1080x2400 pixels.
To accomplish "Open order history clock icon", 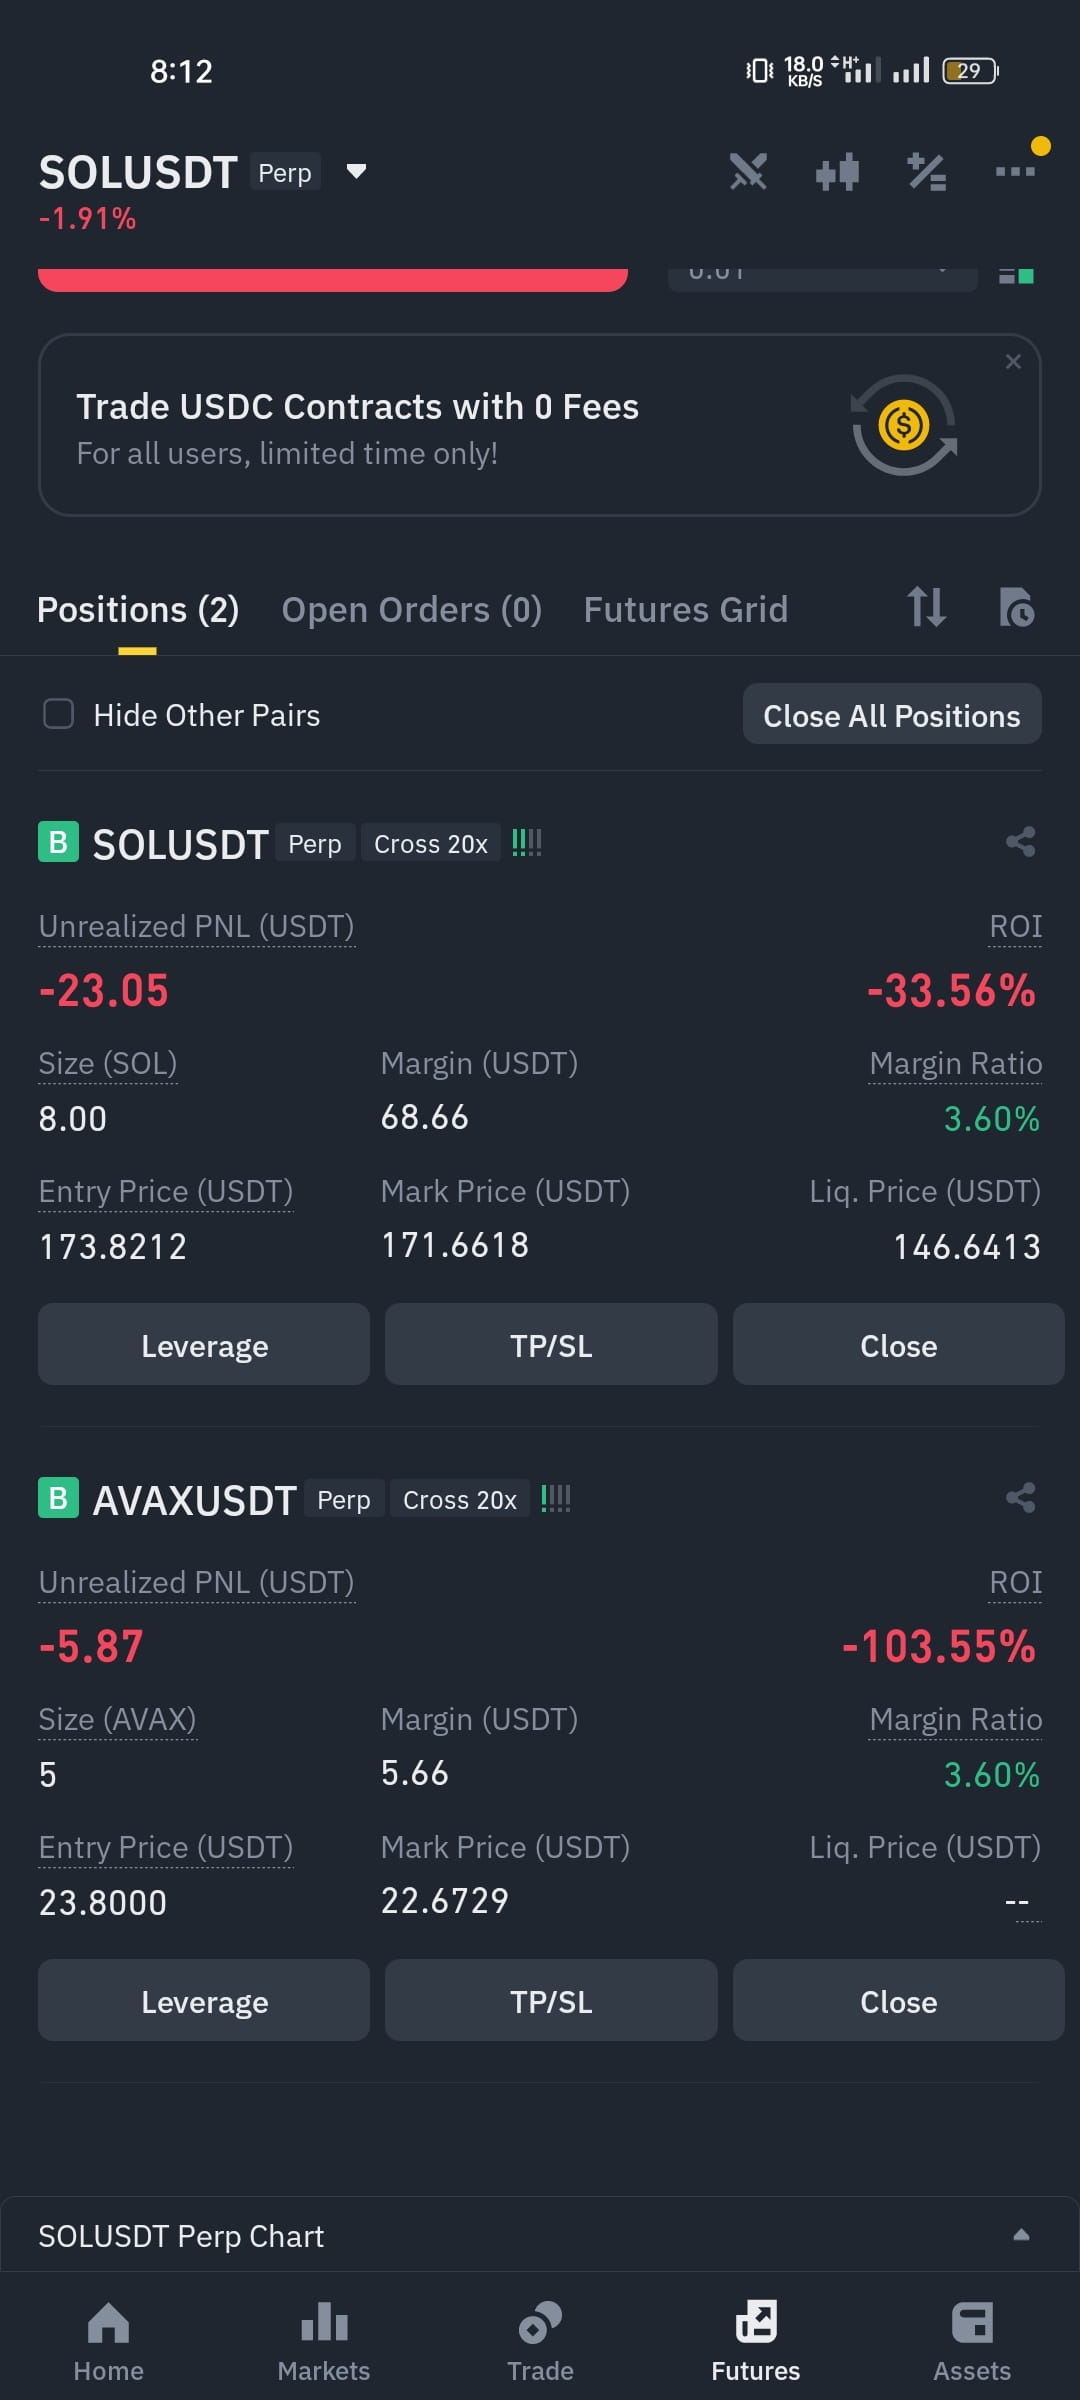I will (1017, 607).
